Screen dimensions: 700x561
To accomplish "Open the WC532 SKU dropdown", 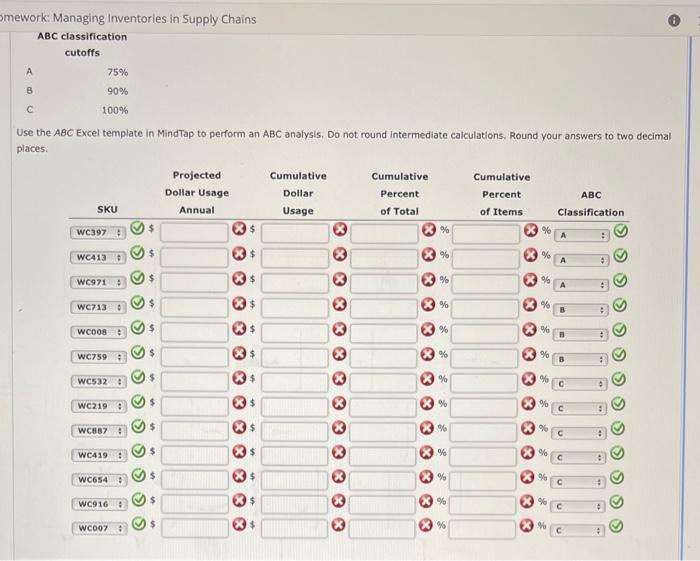I will [99, 382].
